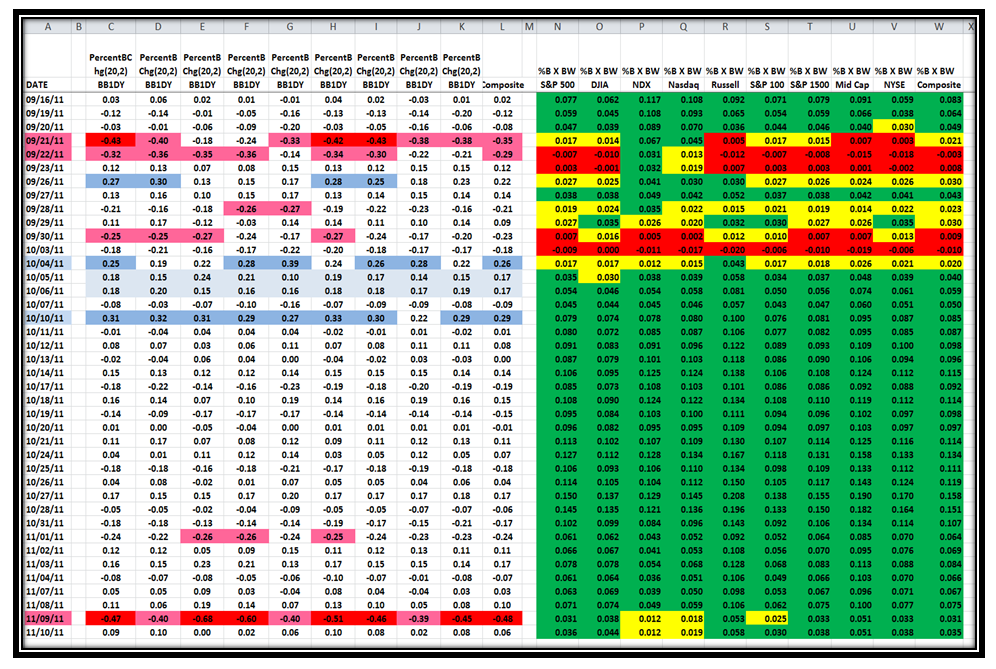Viewport: 996px width, 669px height.
Task: Click the S&P 1500 column label
Action: tap(810, 85)
